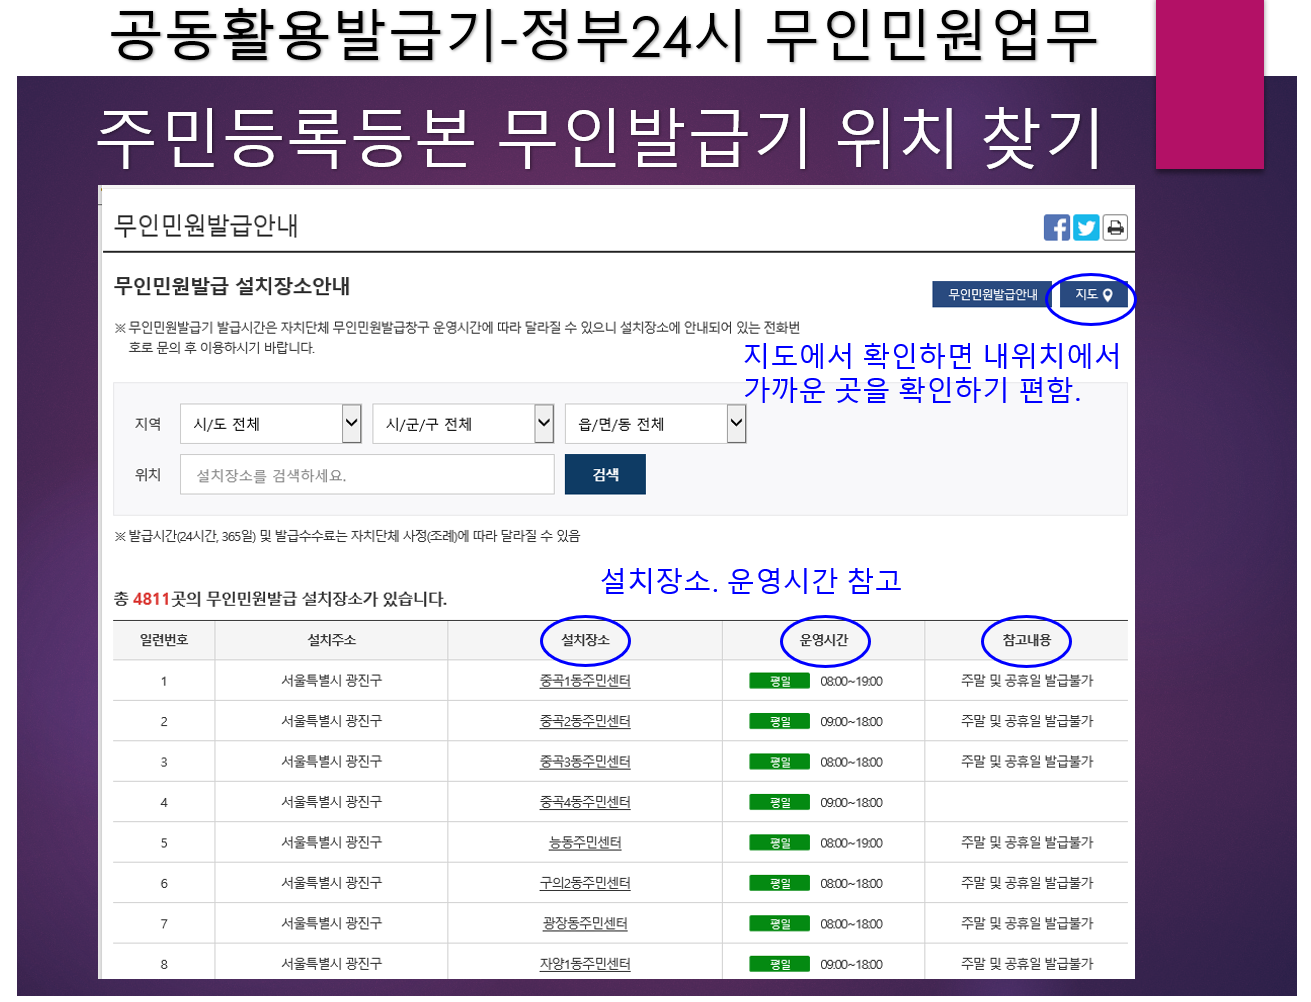Image resolution: width=1311 pixels, height=1002 pixels.
Task: Open 광장동주민센터 link
Action: [585, 924]
